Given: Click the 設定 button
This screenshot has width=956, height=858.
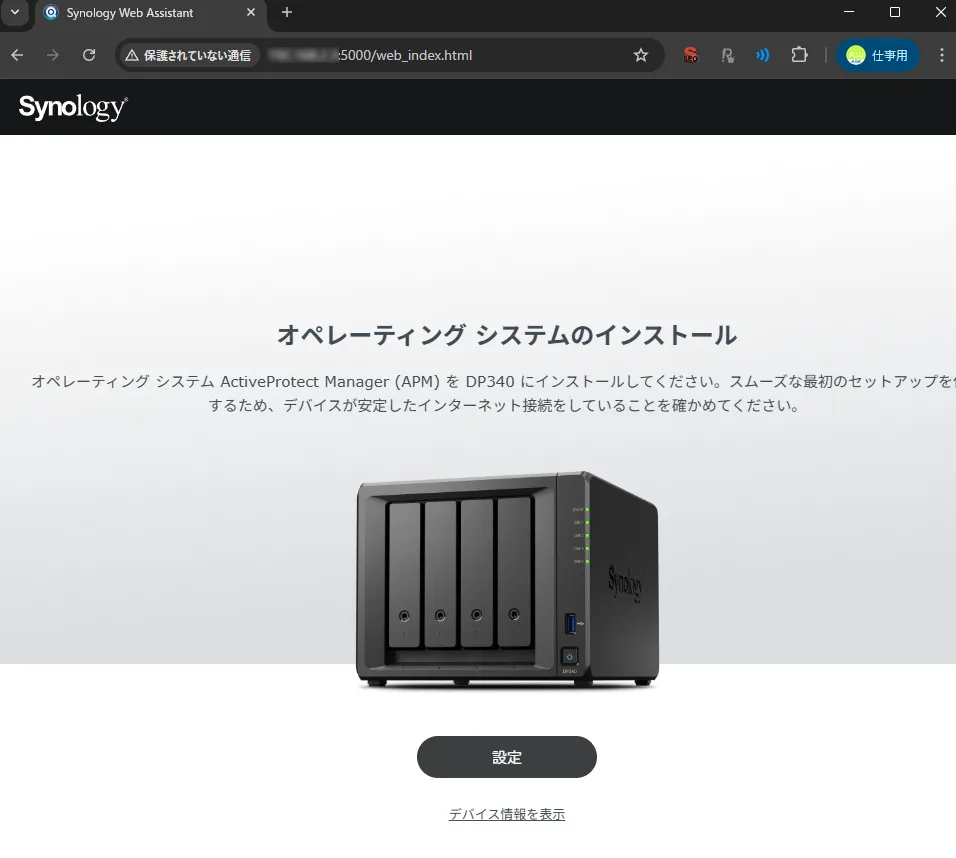Looking at the screenshot, I should click(507, 757).
